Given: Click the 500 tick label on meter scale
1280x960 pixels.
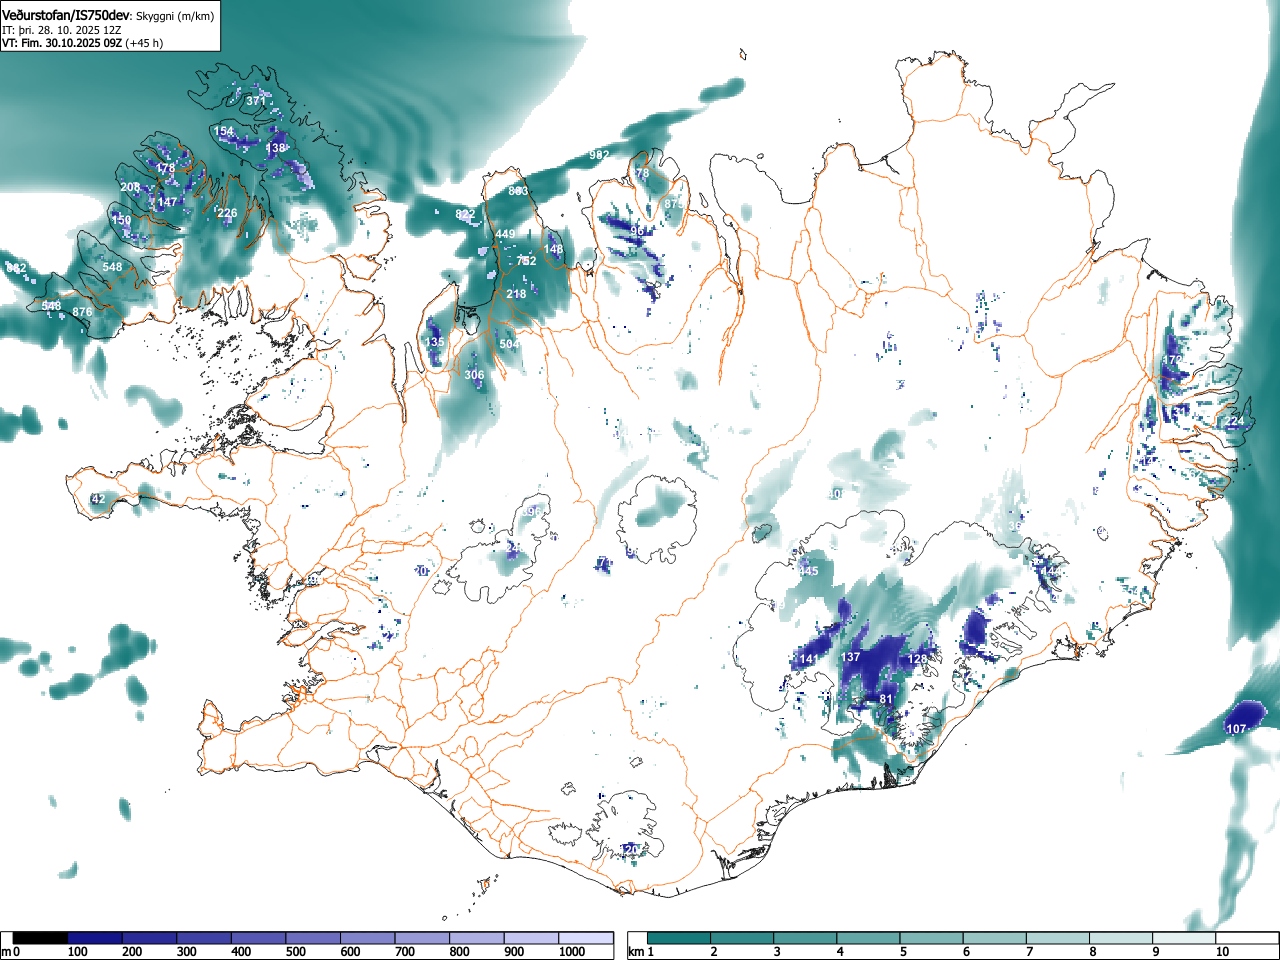Looking at the screenshot, I should coord(296,952).
